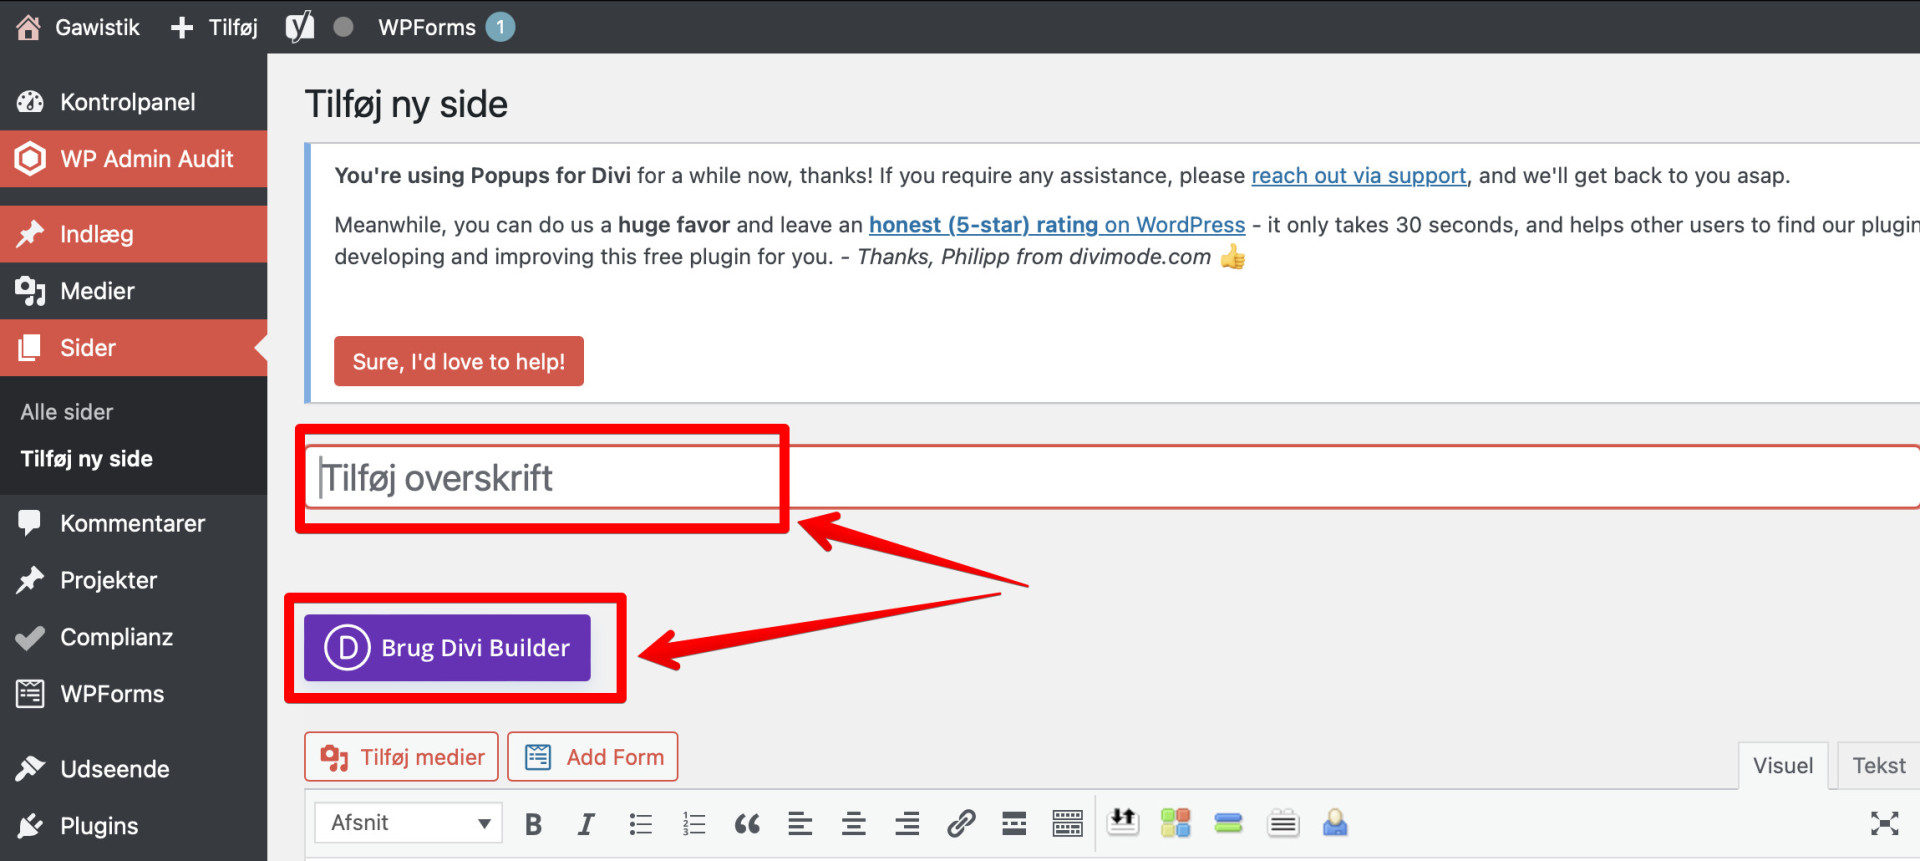Click the insert link icon

click(x=961, y=824)
